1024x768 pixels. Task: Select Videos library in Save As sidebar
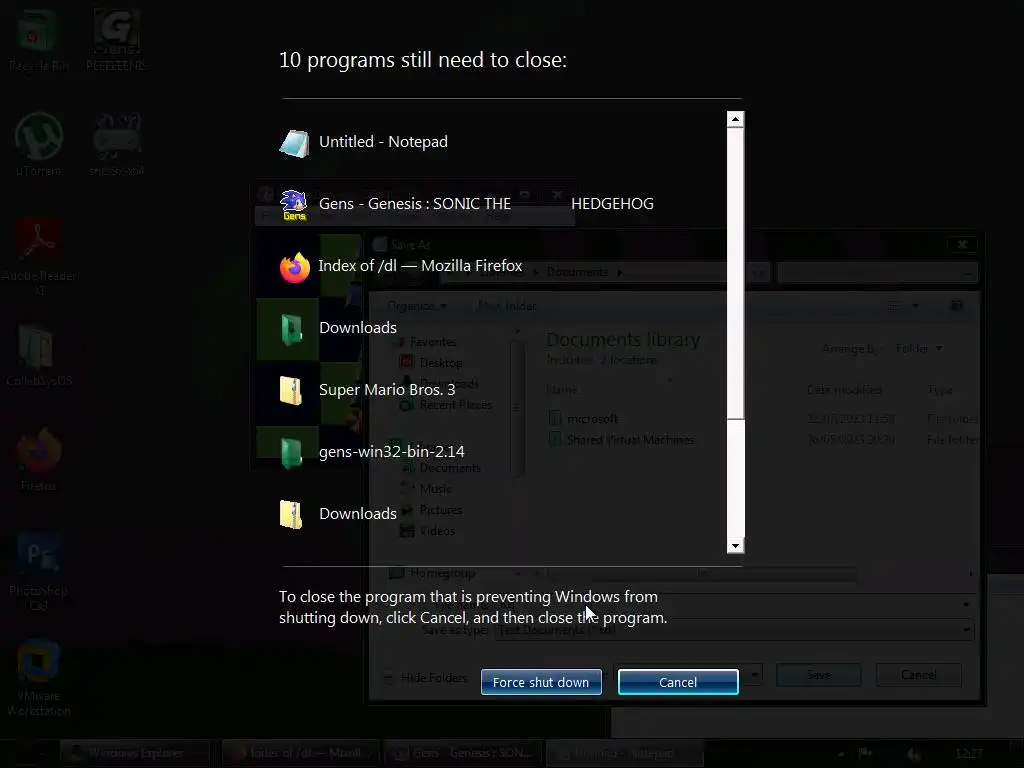[427, 530]
